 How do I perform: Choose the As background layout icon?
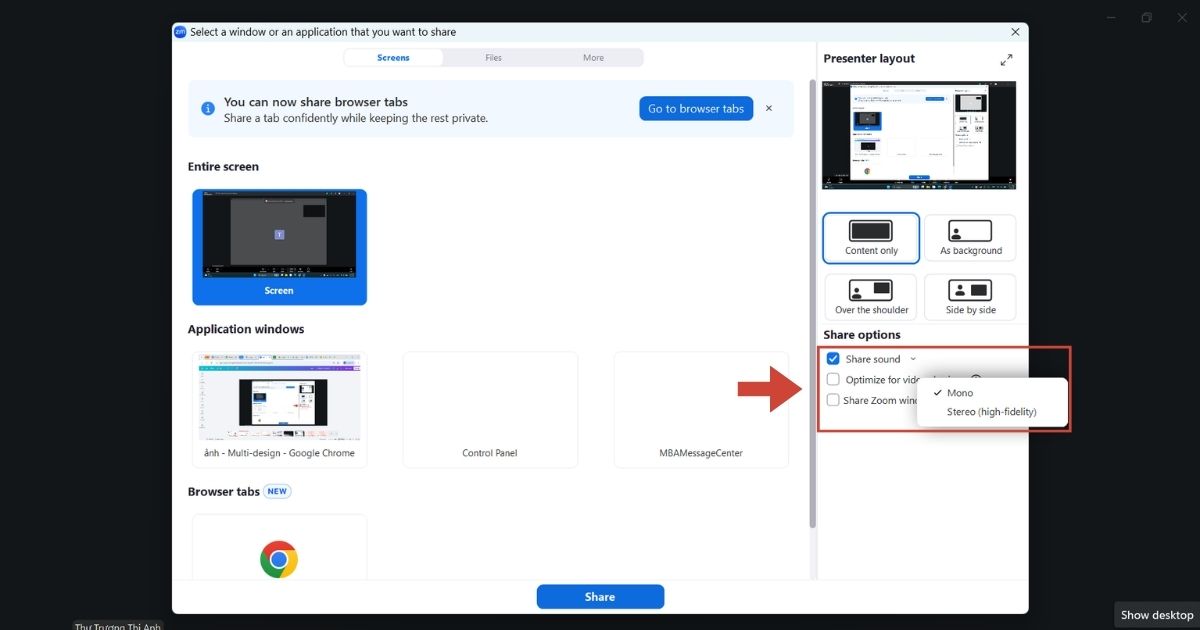tap(970, 231)
